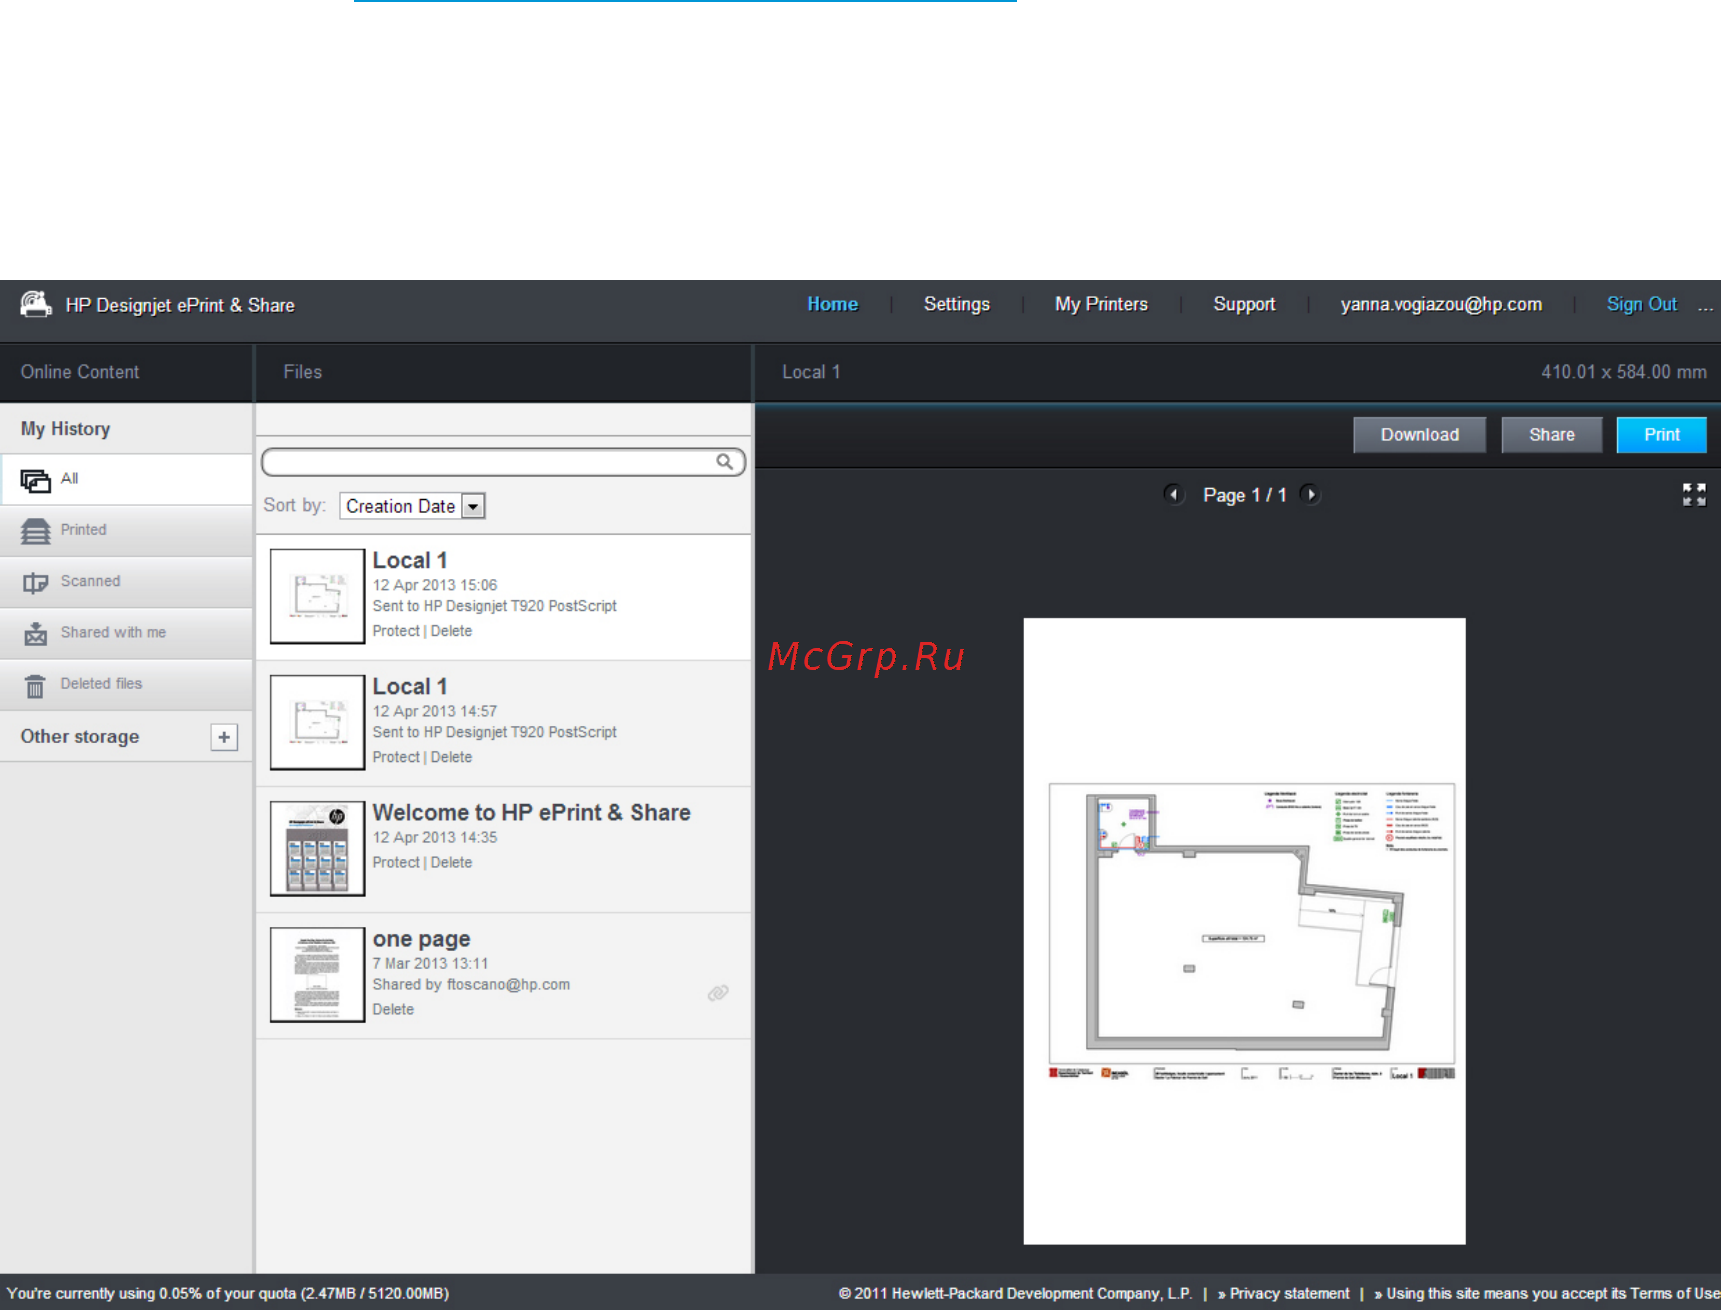Focus the file search input field
This screenshot has width=1721, height=1310.
click(x=503, y=461)
